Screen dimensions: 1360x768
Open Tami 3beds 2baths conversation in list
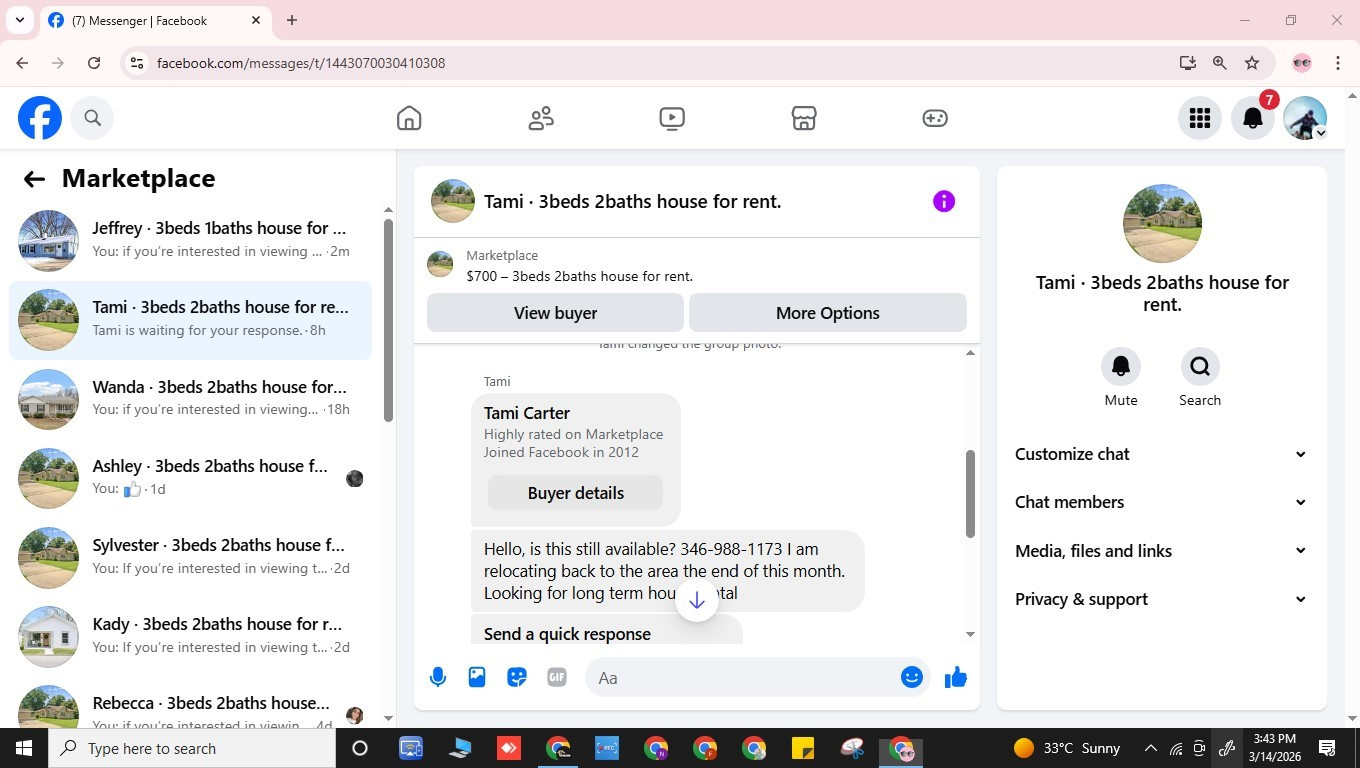point(190,320)
